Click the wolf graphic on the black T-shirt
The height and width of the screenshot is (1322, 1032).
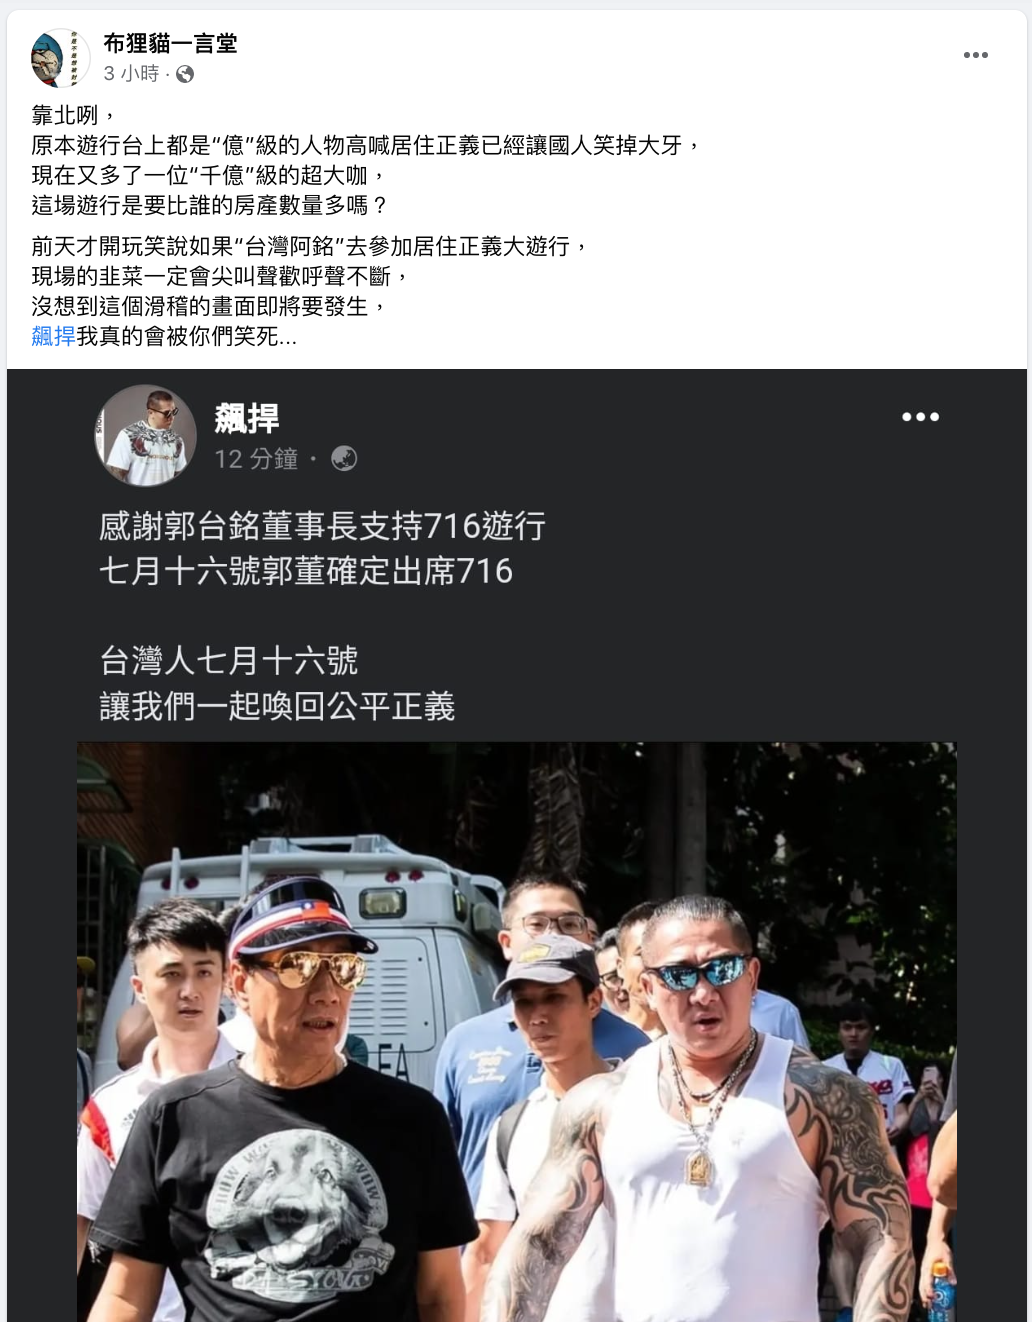[x=296, y=1200]
